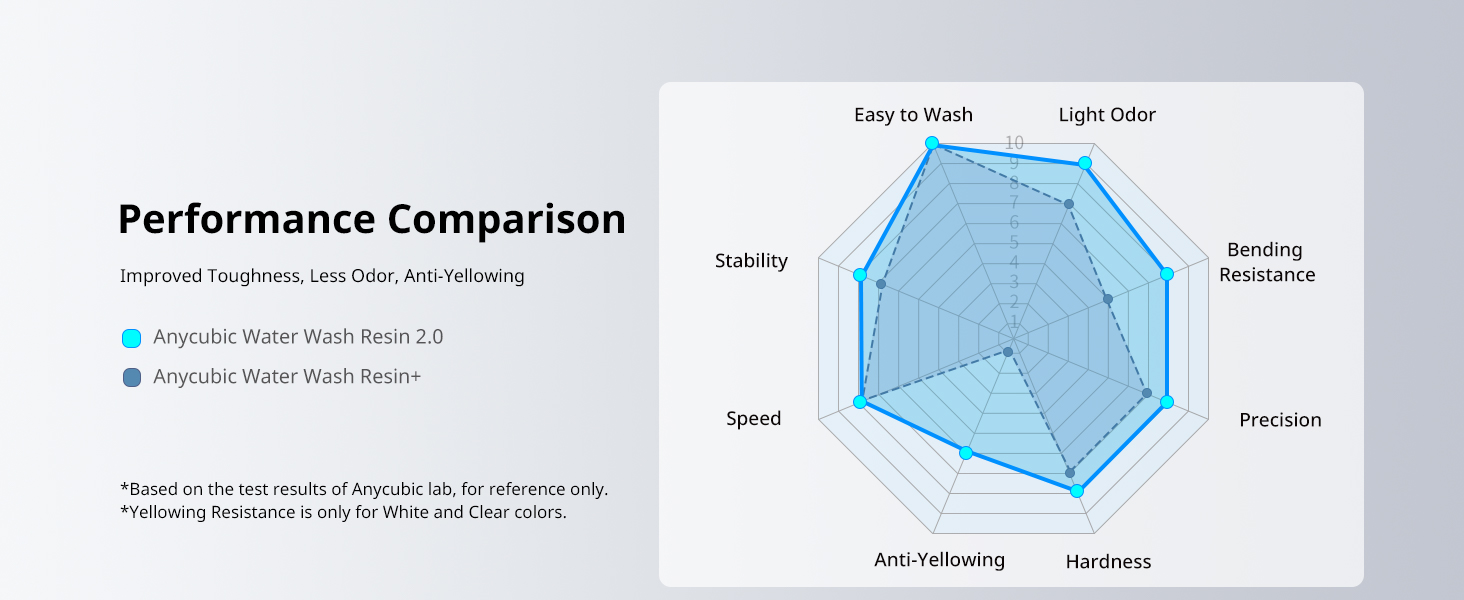
Task: Click the cyan Water Wash Resin 2.0 legend swatch
Action: click(131, 338)
